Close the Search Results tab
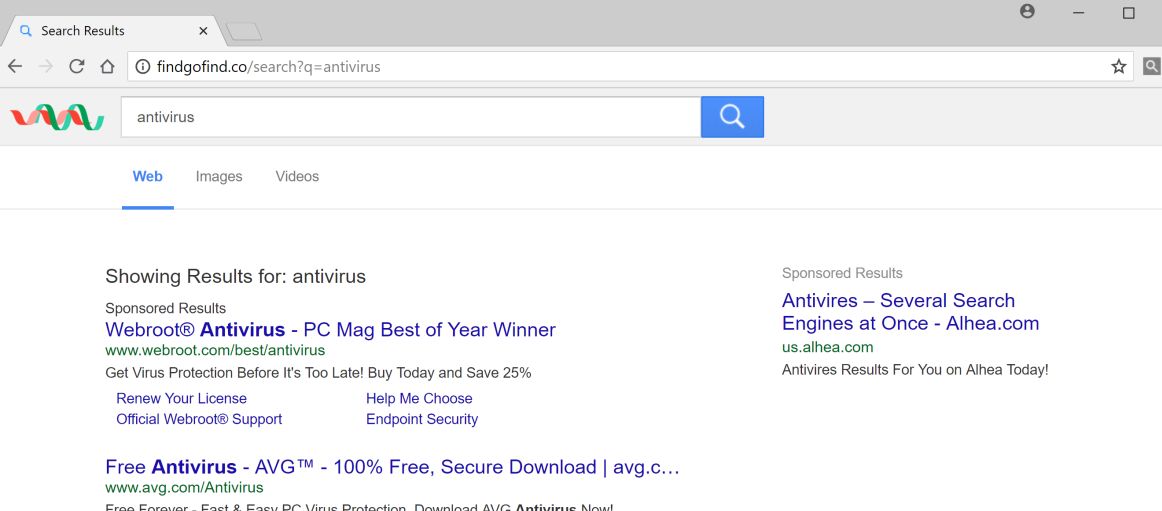 point(204,31)
